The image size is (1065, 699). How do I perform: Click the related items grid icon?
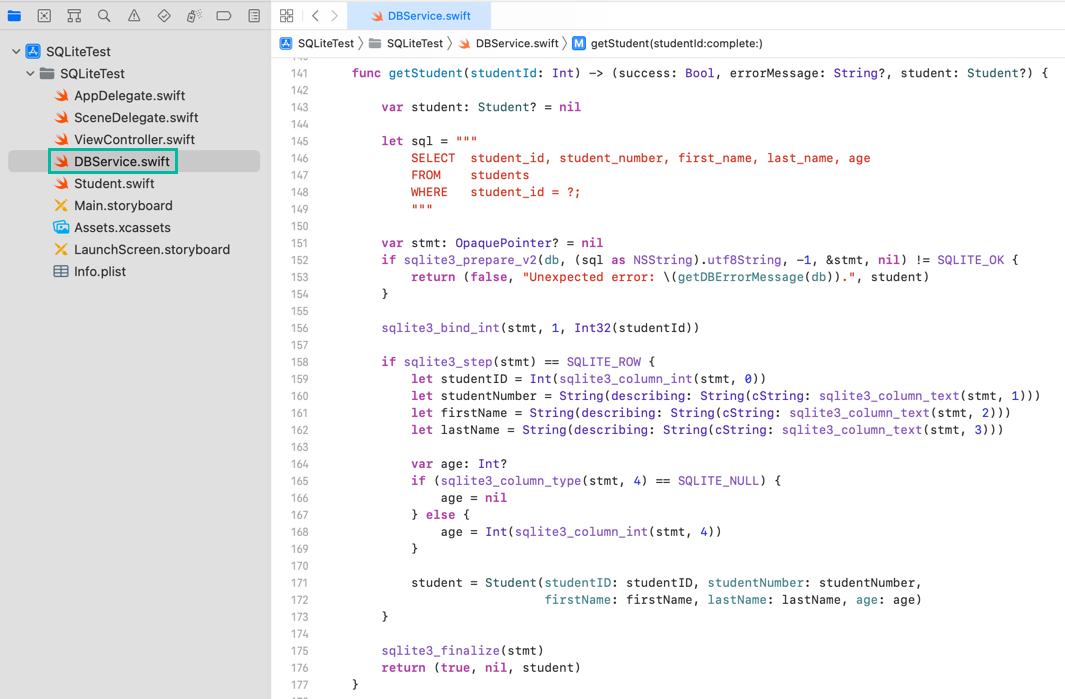tap(287, 16)
